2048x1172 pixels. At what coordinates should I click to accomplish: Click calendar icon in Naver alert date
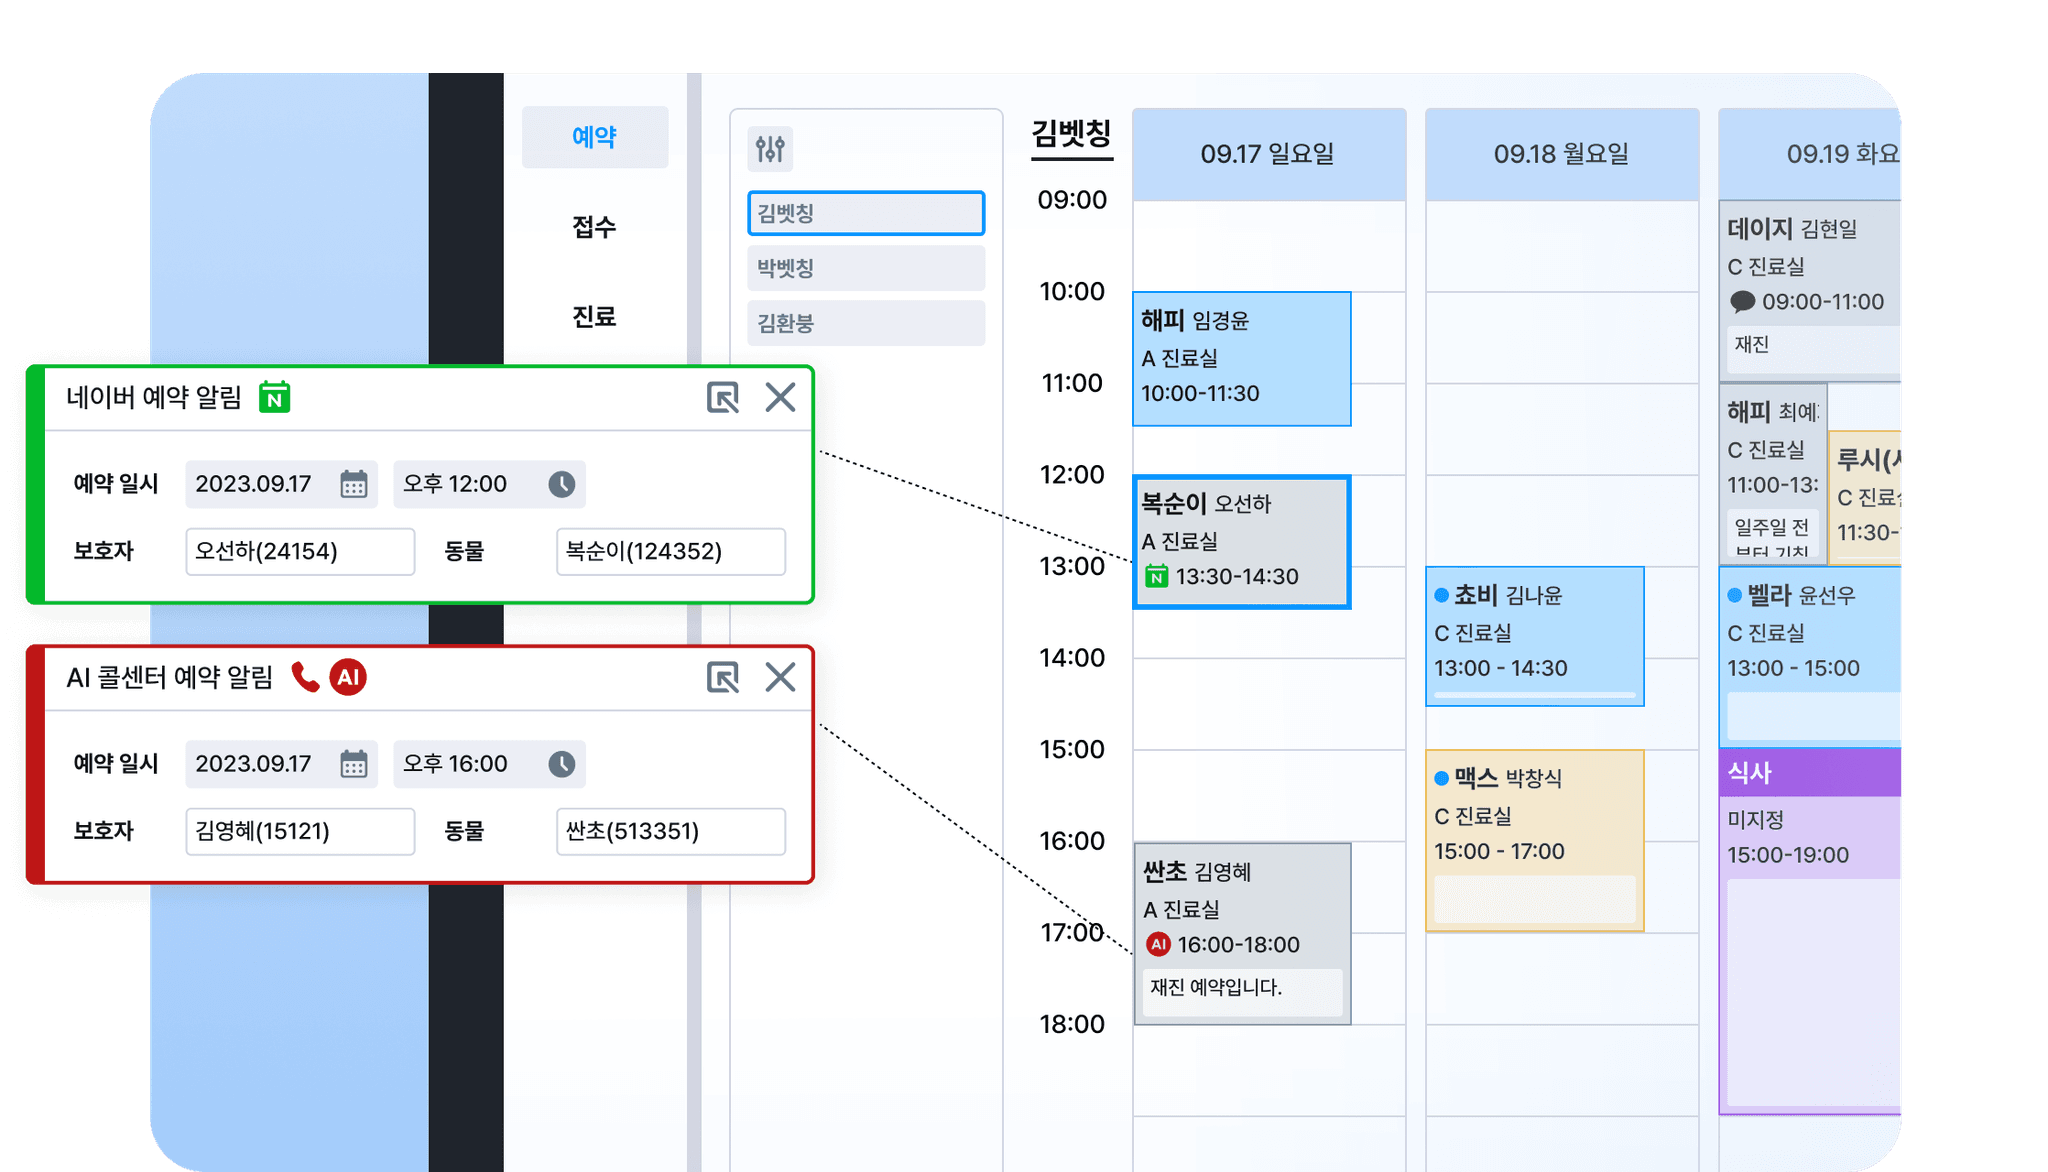click(x=353, y=485)
